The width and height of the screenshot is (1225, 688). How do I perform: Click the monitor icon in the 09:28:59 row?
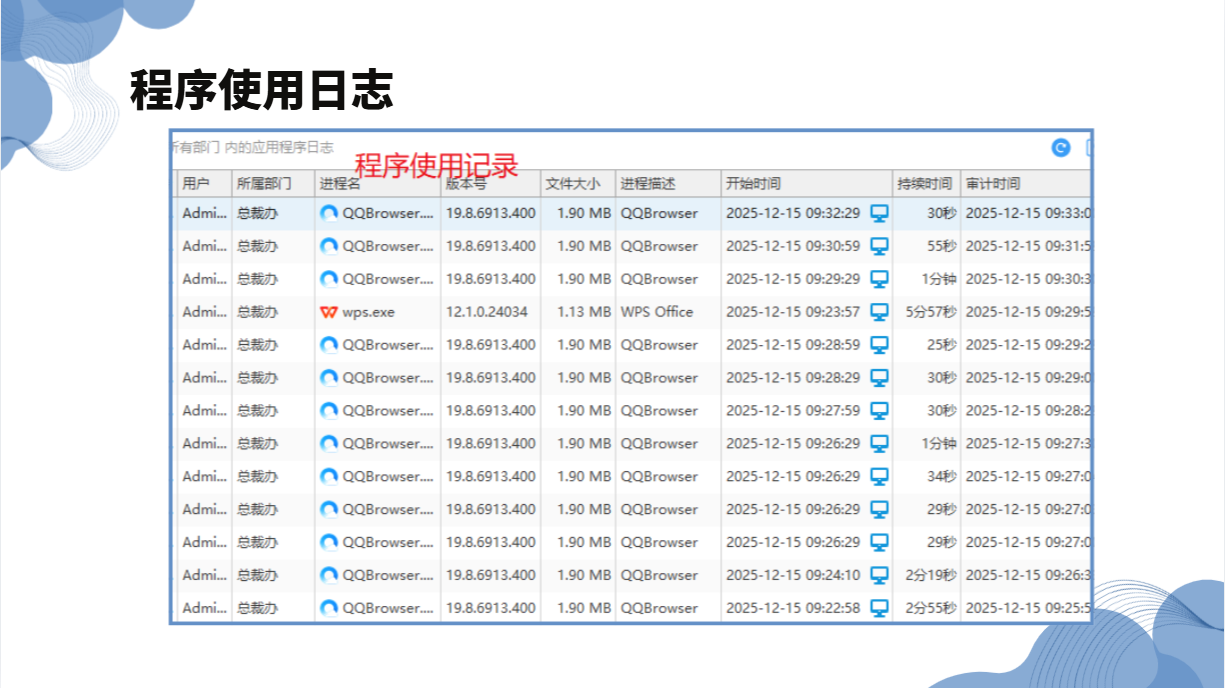[879, 345]
